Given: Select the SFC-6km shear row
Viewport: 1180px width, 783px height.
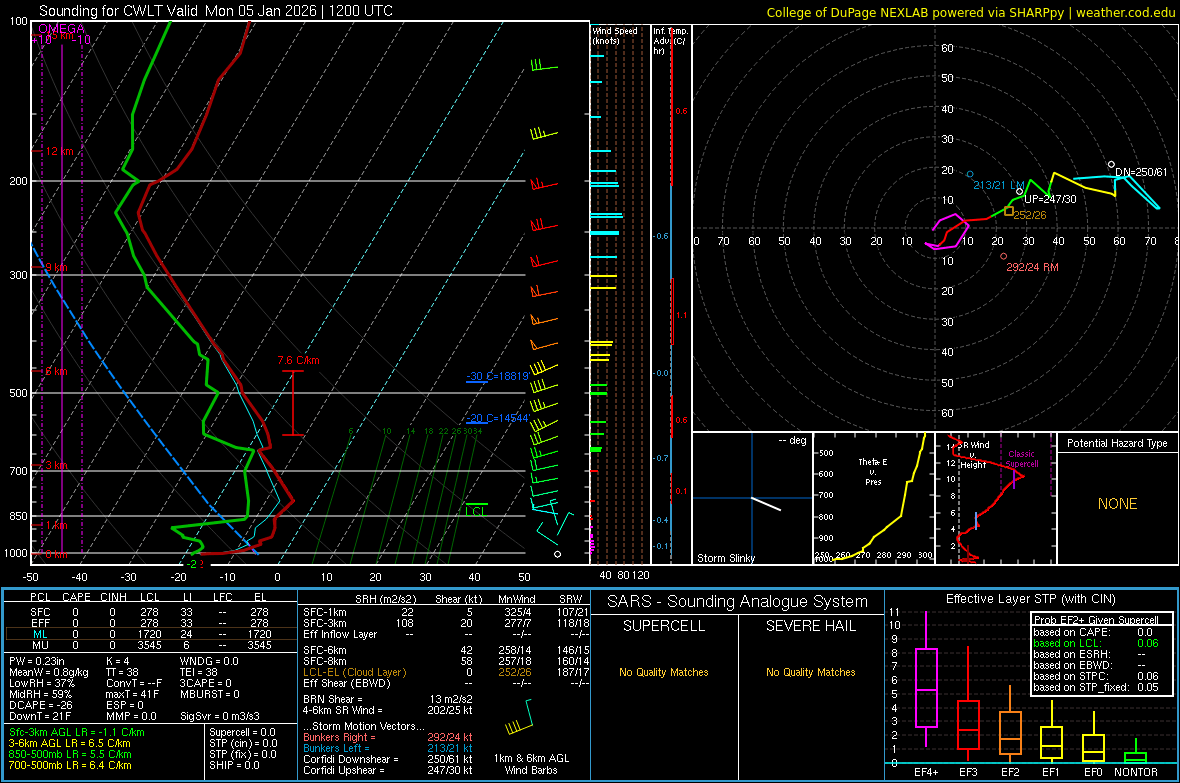Looking at the screenshot, I should [x=446, y=650].
